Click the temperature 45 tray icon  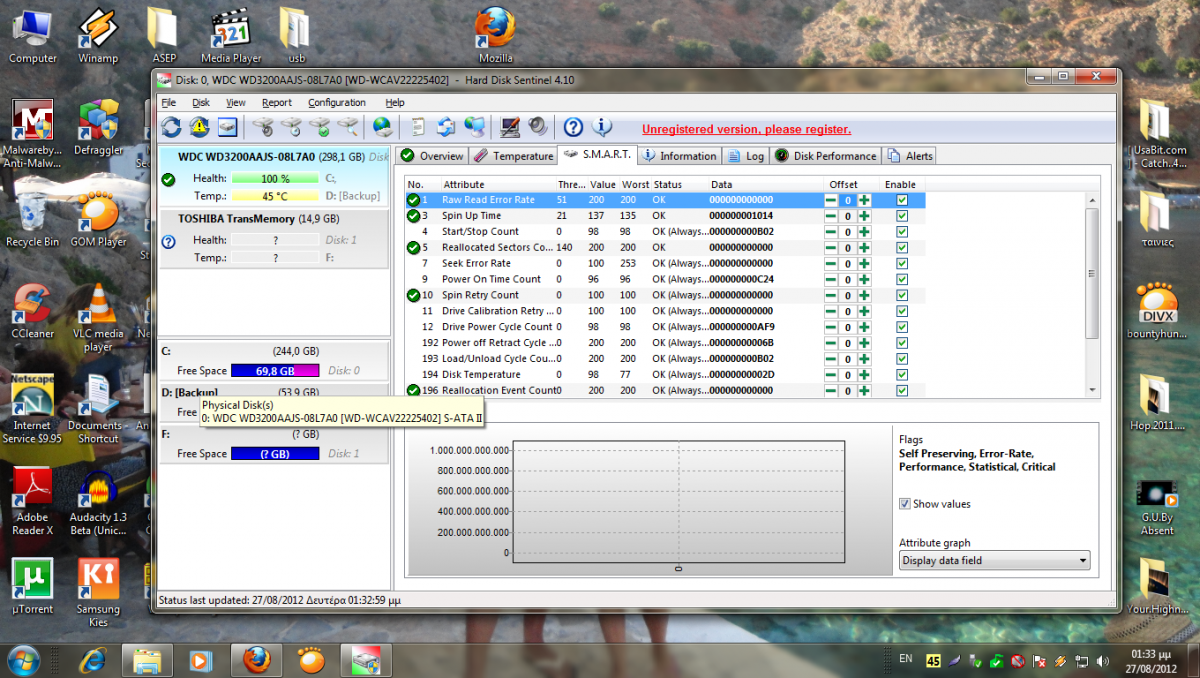pos(934,661)
